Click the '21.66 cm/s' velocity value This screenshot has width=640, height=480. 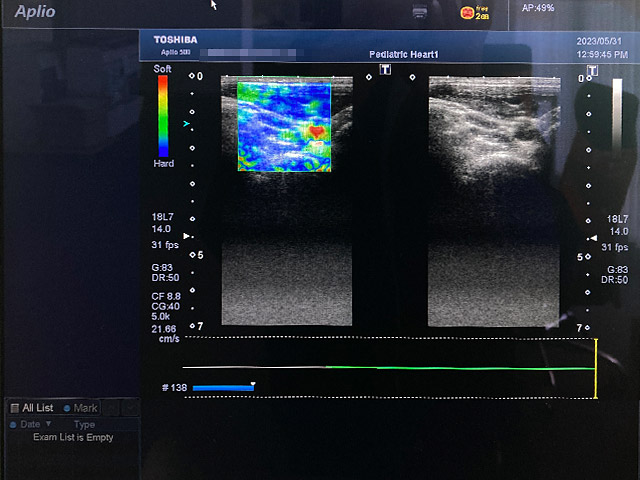165,333
